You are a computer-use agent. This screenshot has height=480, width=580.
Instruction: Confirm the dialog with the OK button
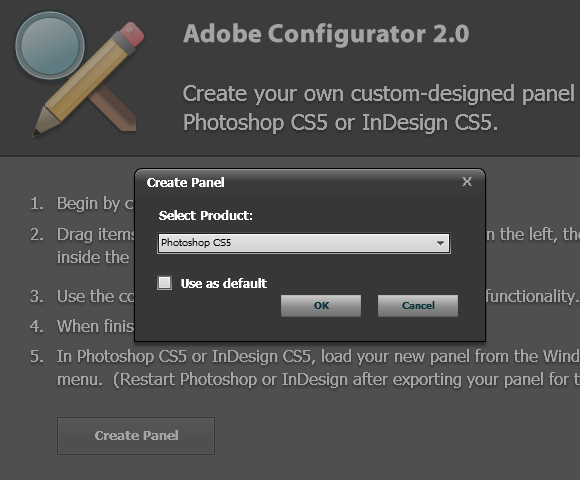coord(321,305)
